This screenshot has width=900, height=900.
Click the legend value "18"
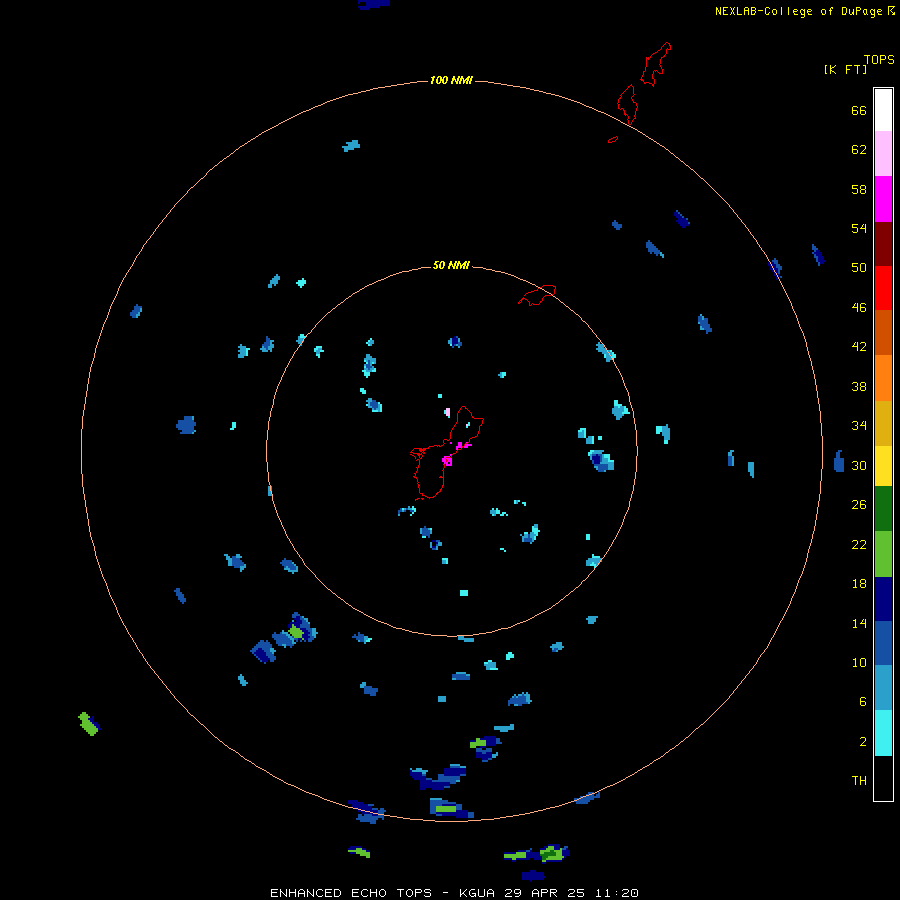[x=859, y=584]
